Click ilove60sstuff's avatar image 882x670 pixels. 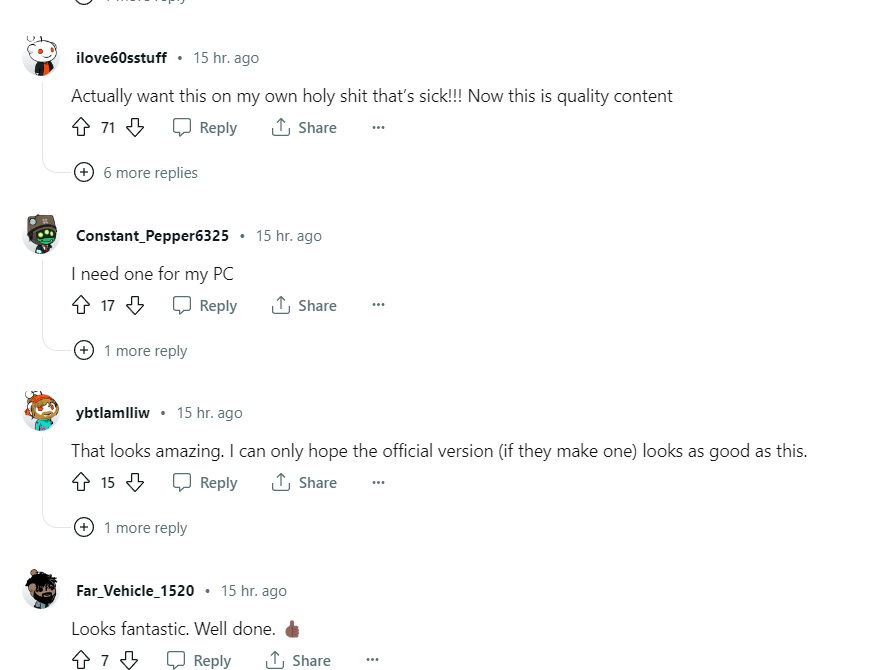pos(41,57)
